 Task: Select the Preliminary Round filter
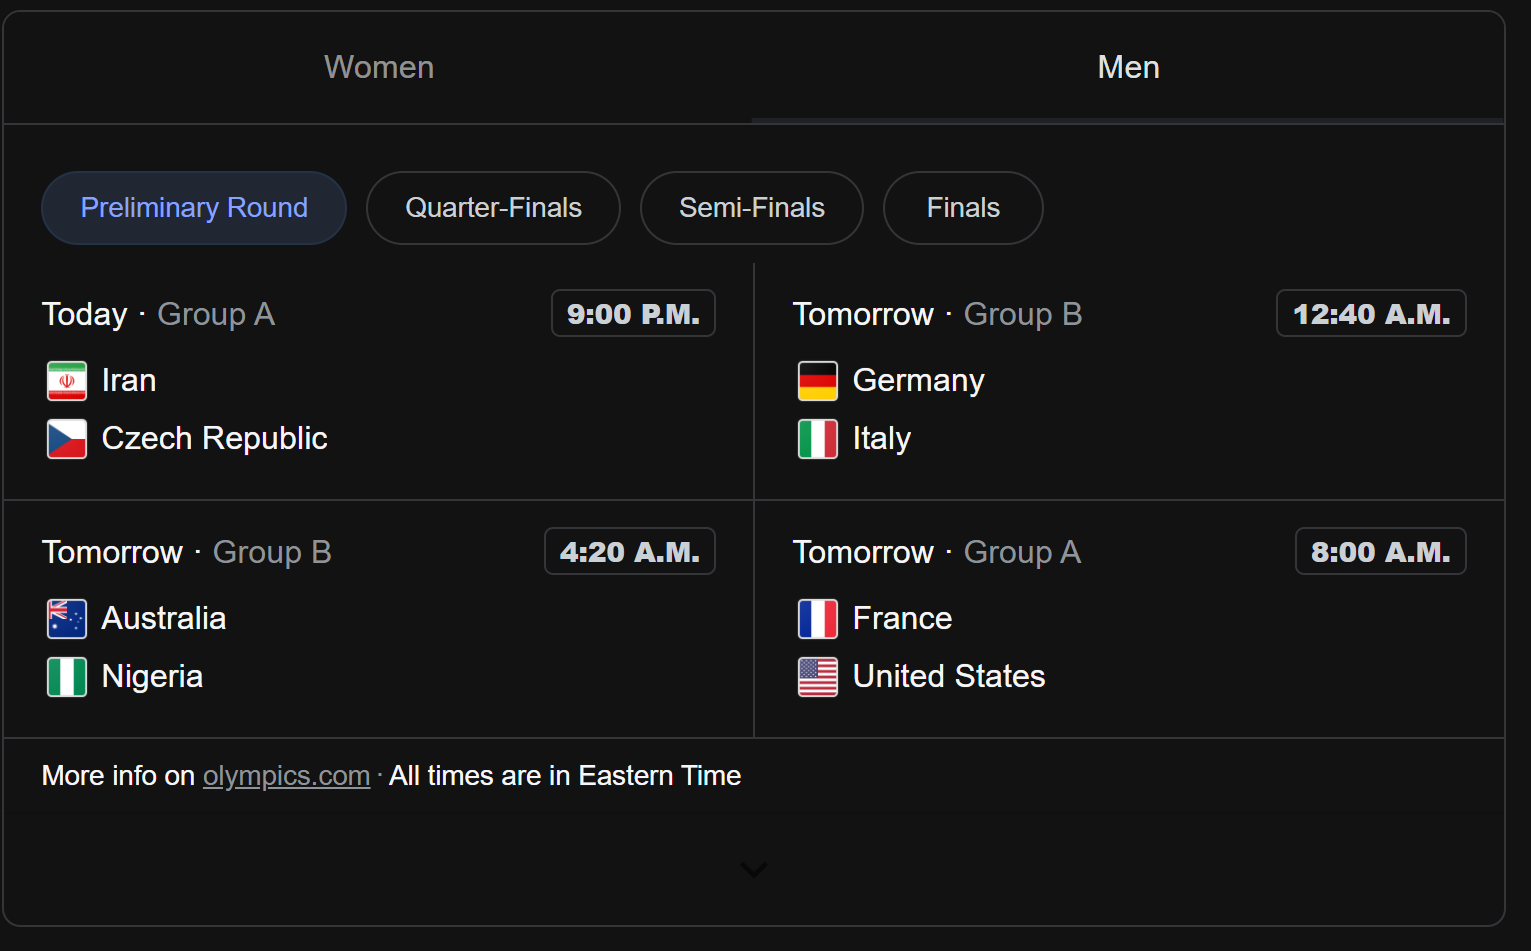pos(194,208)
